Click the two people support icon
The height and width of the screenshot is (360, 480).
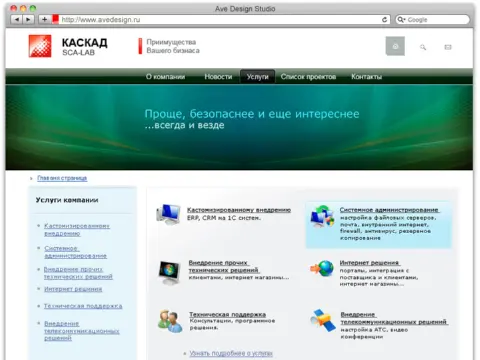170,321
